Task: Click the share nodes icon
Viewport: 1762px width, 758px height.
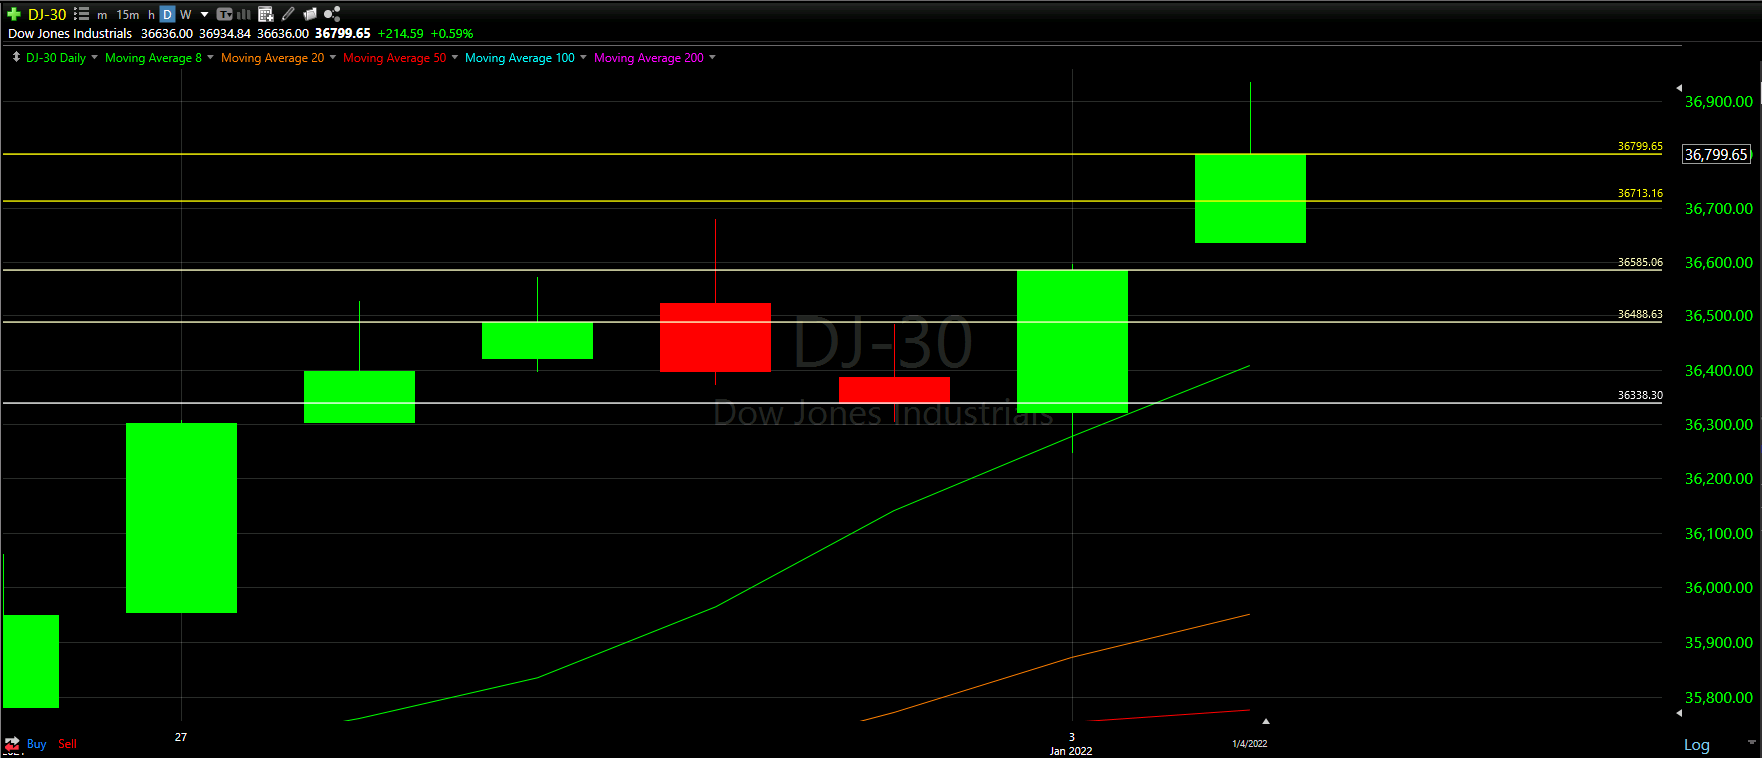Action: pos(332,14)
